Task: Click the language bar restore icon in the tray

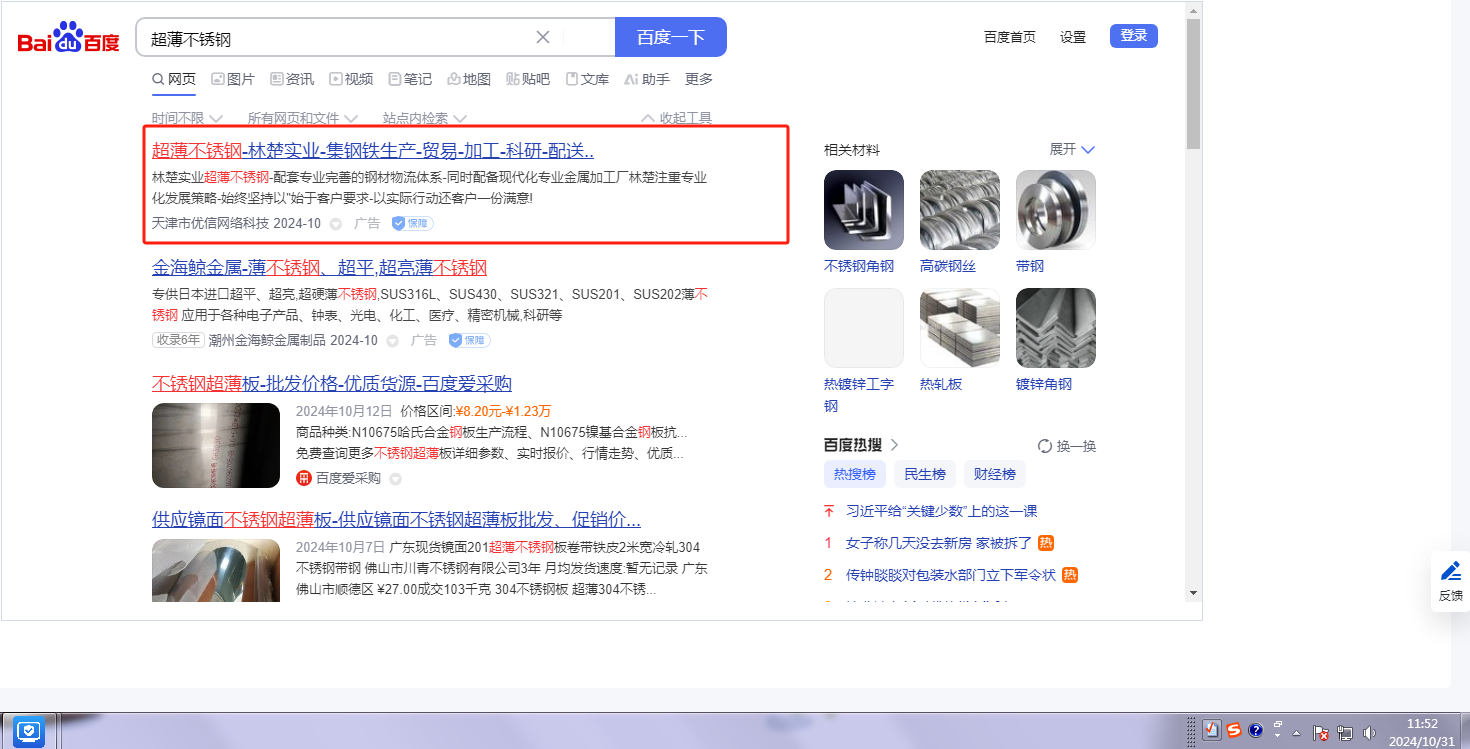Action: (x=1278, y=724)
